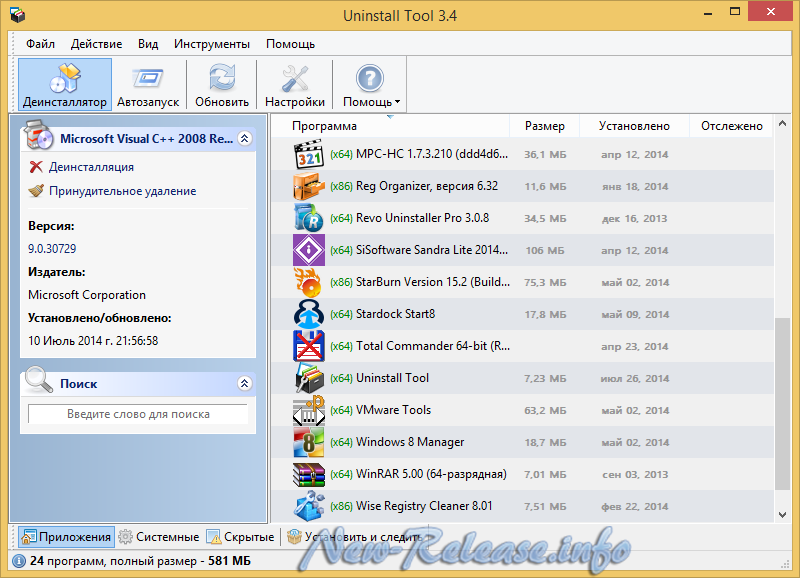The height and width of the screenshot is (578, 800).
Task: Switch to the Системные tab
Action: pos(159,537)
